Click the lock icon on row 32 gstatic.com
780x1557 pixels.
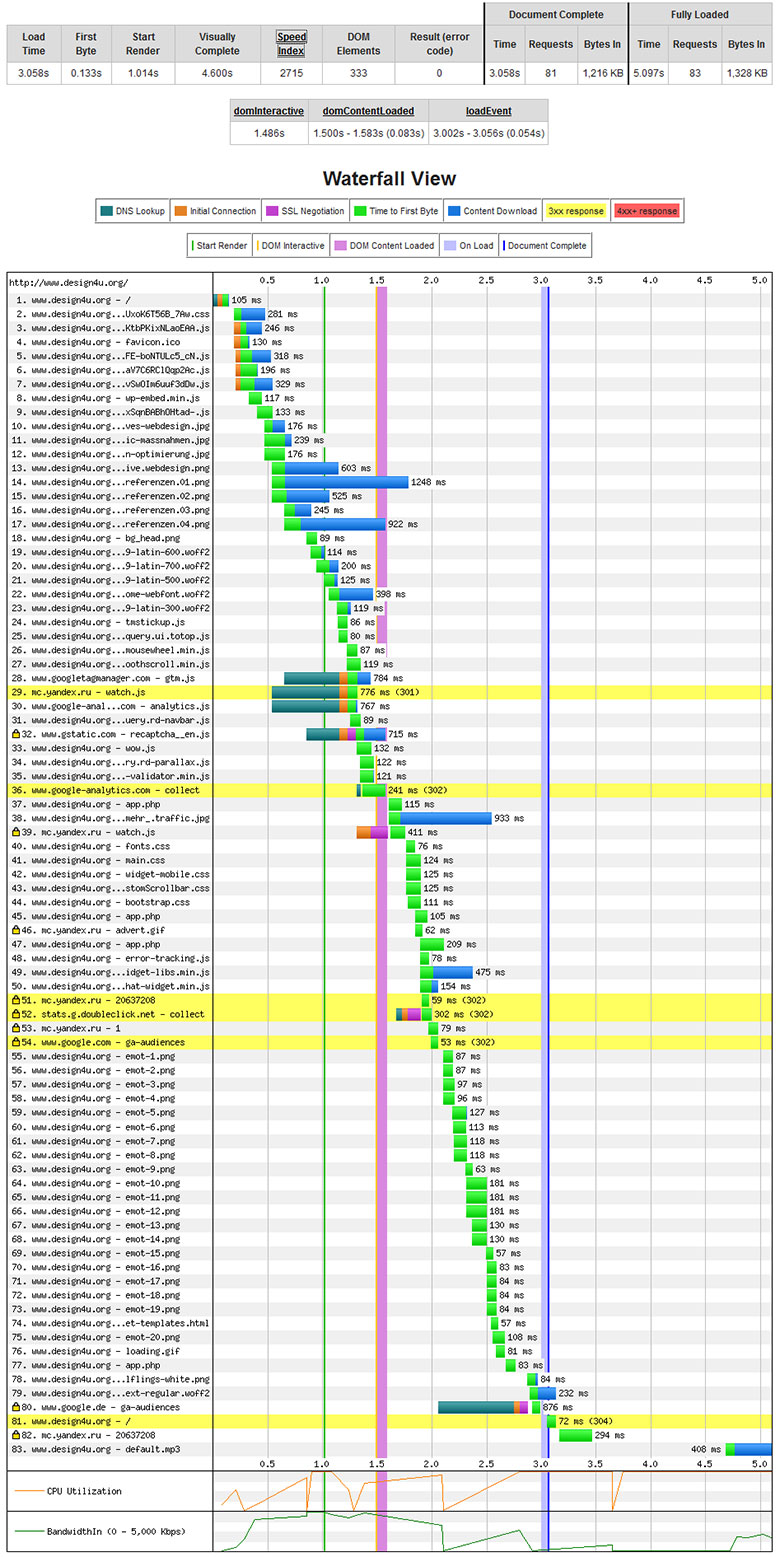click(x=16, y=734)
